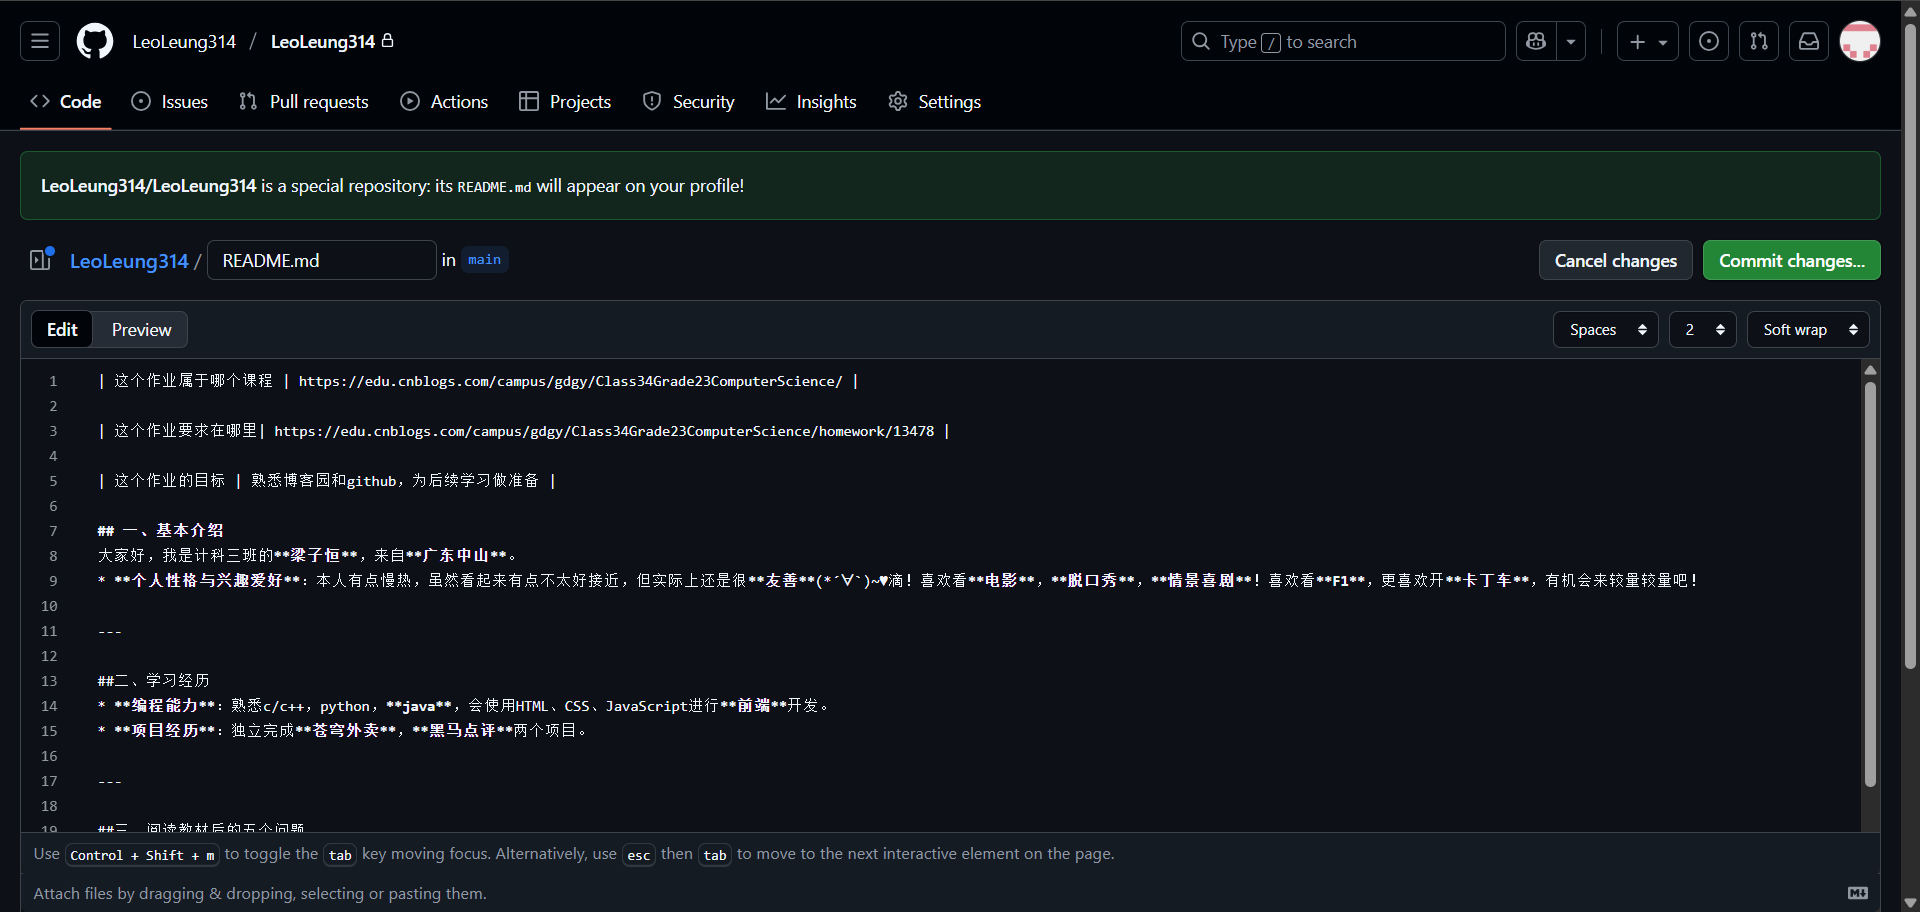
Task: Open the issues shortcut icon in header
Action: click(1709, 41)
